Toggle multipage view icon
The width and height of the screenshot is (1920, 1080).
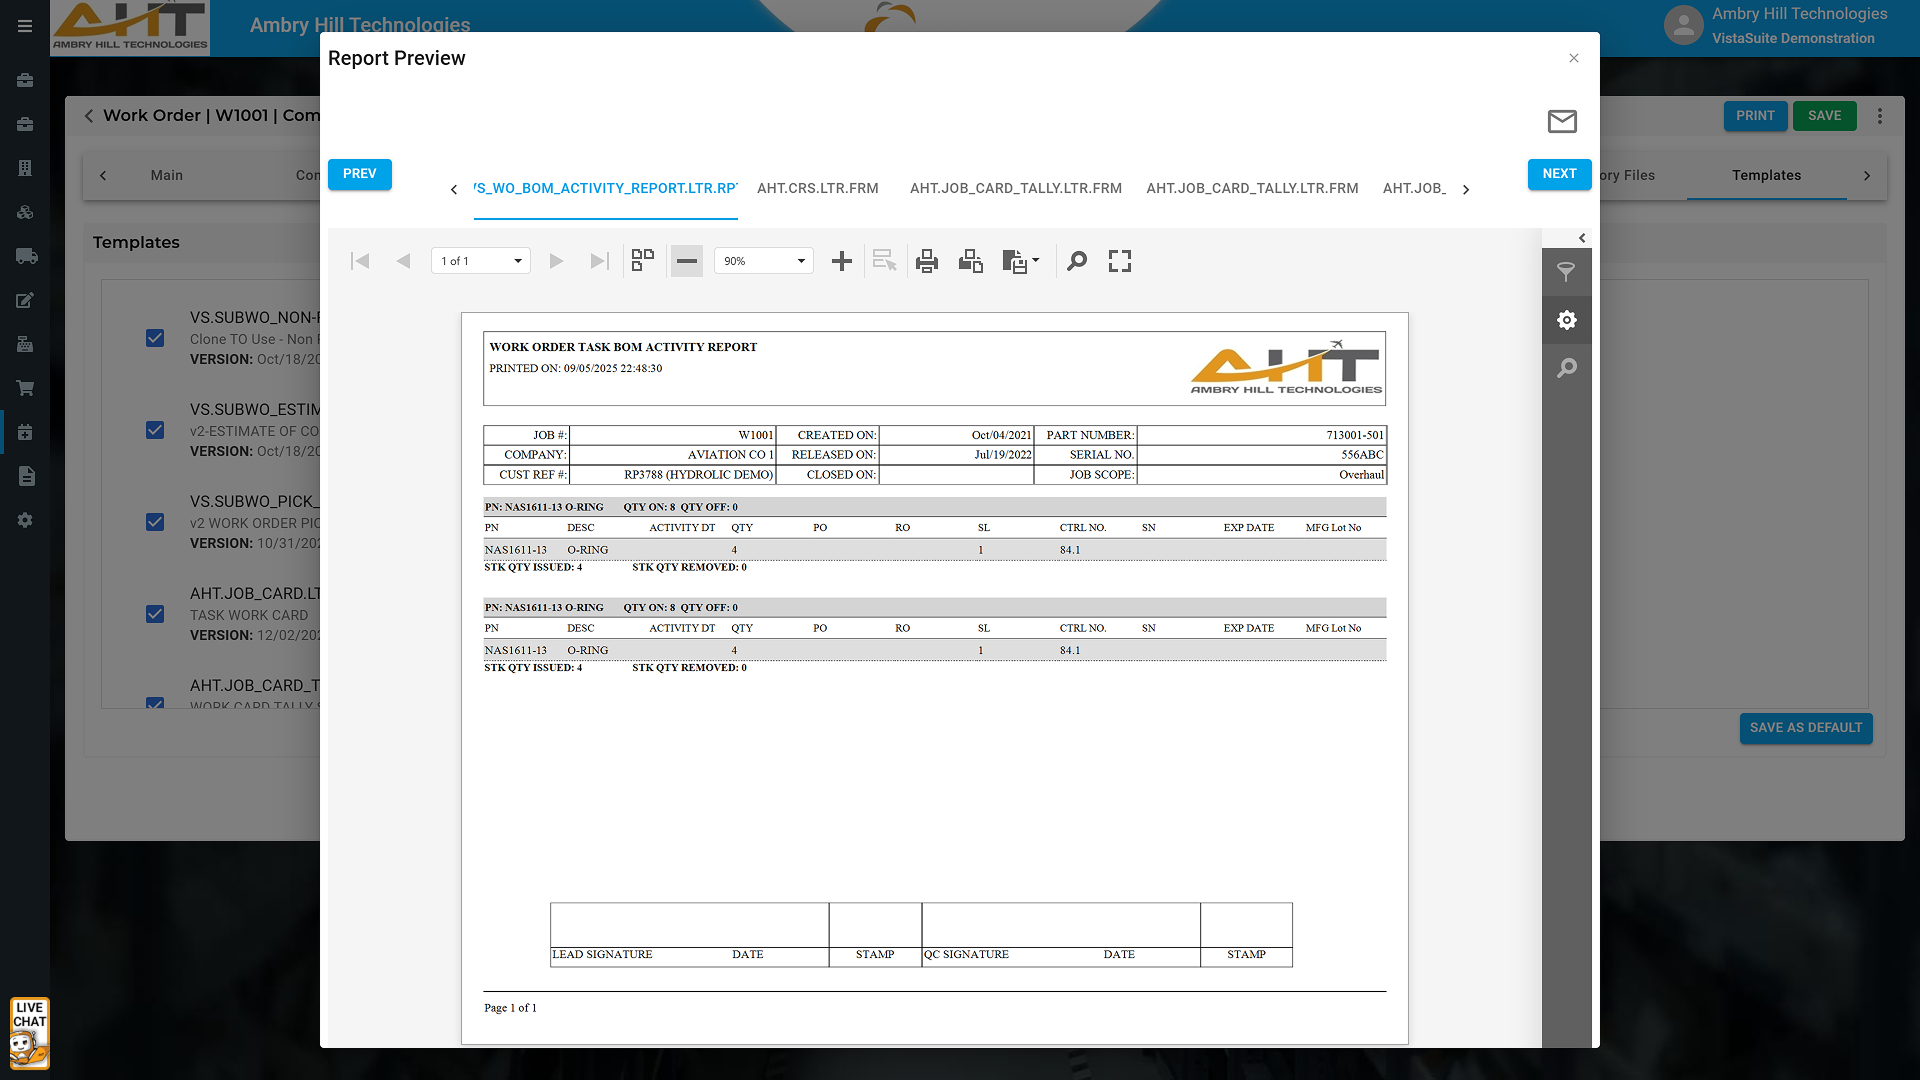tap(643, 261)
